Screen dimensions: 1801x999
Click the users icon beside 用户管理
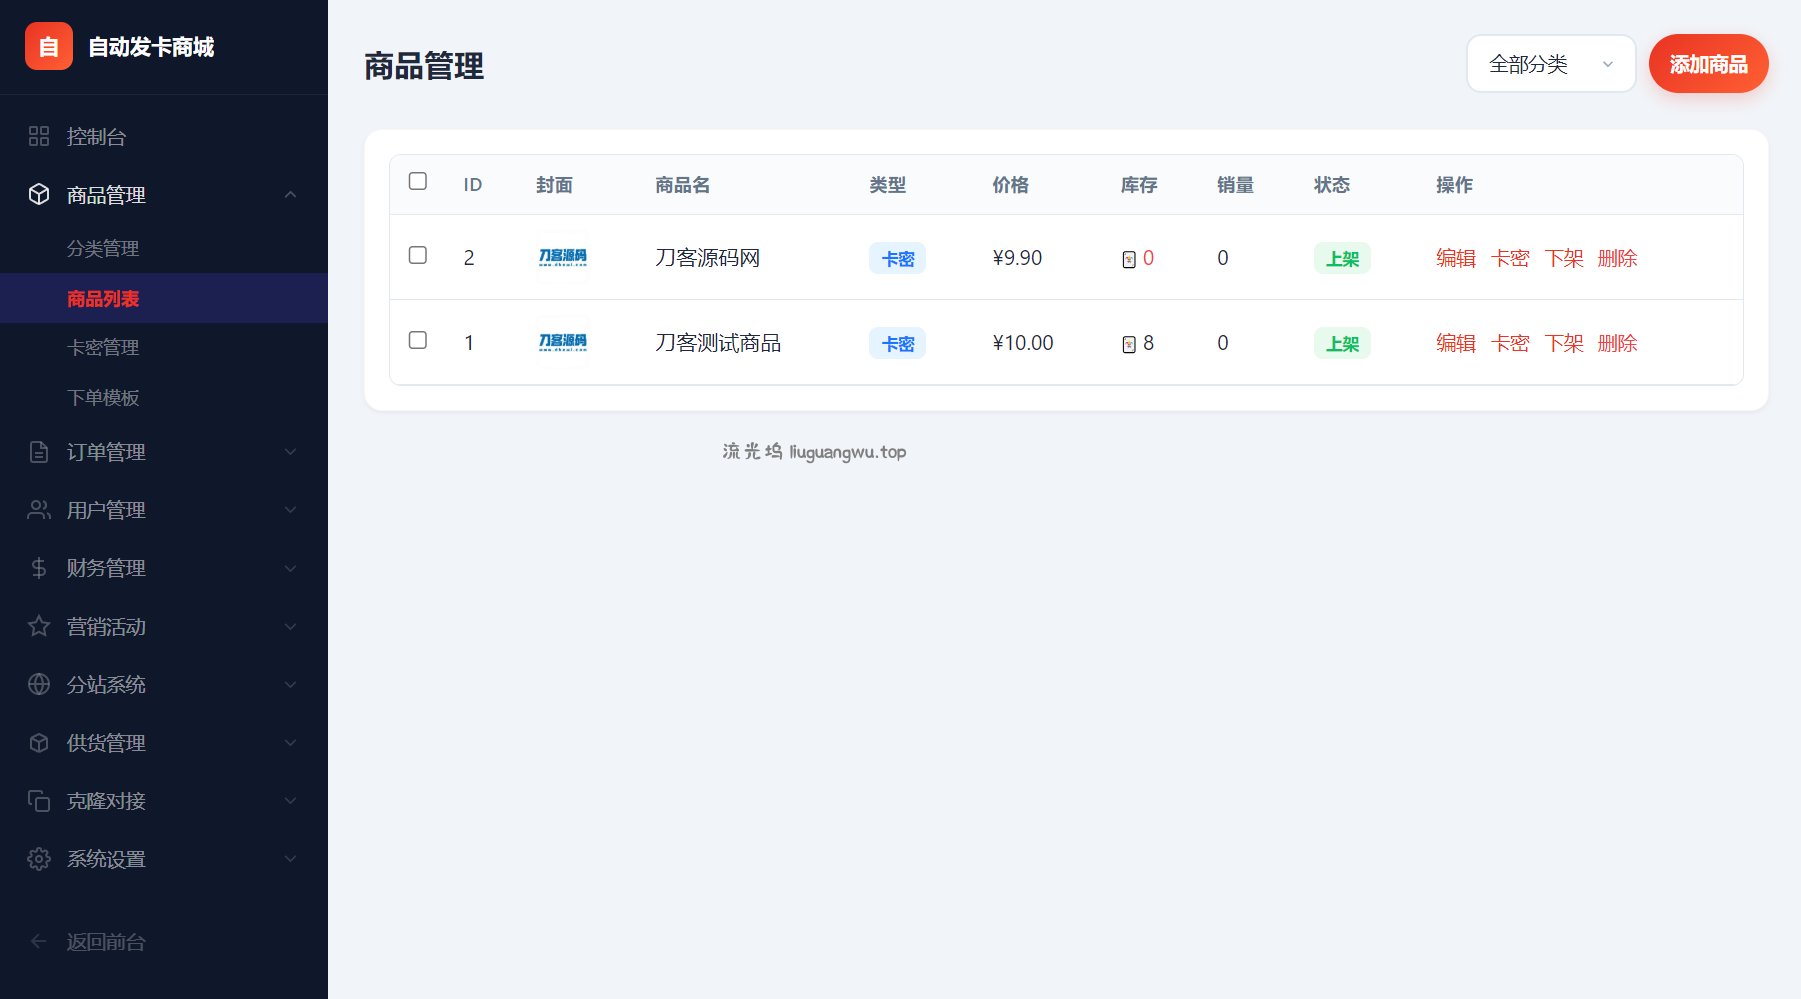click(39, 510)
